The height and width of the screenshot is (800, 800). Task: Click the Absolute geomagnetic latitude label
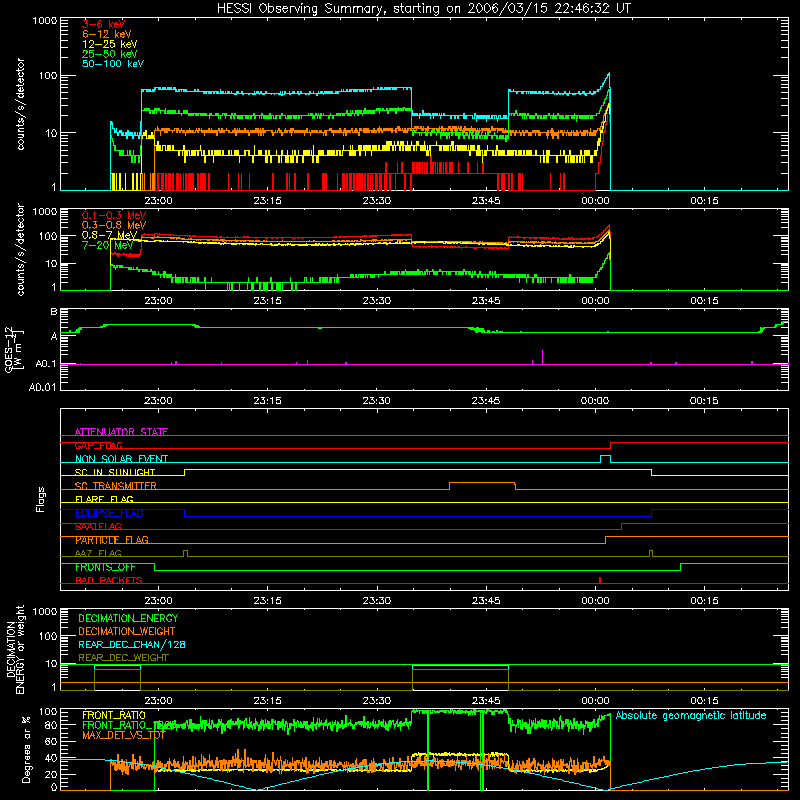click(691, 715)
